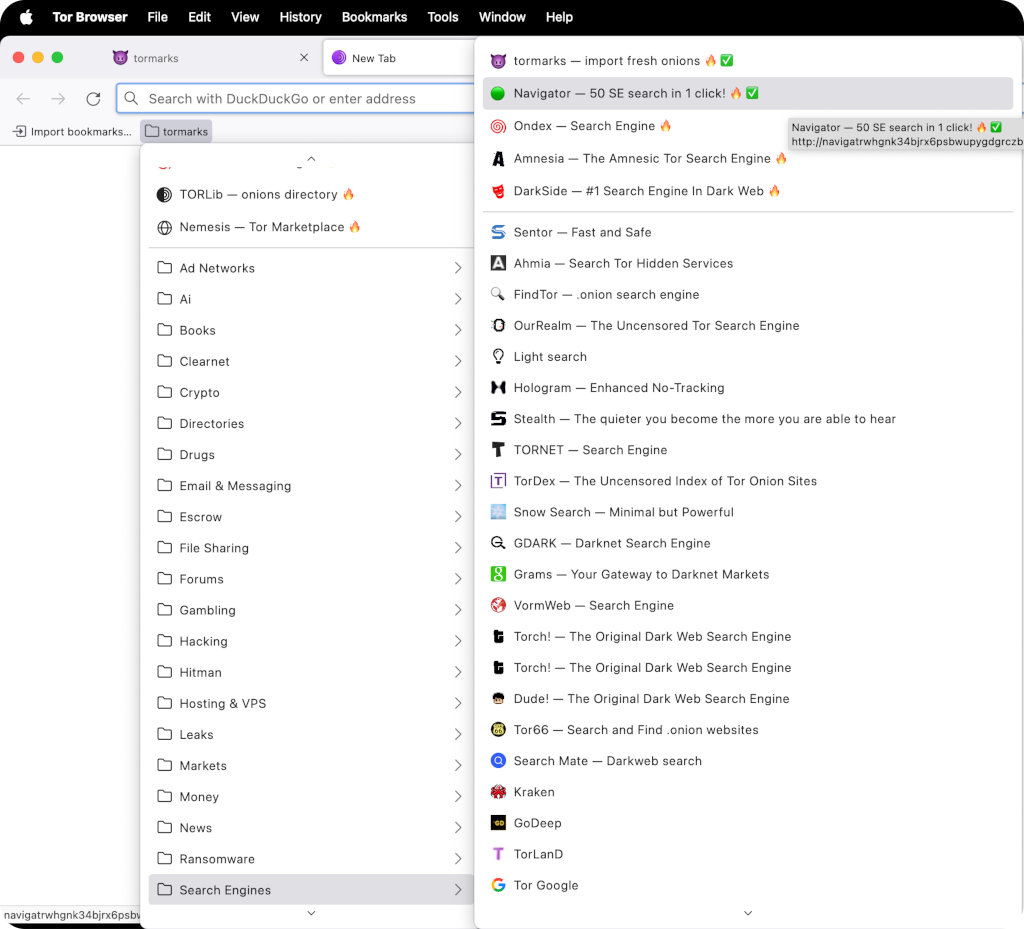Open TORLib onions directory bookmark
Screen dimensions: 1024x929
[266, 195]
